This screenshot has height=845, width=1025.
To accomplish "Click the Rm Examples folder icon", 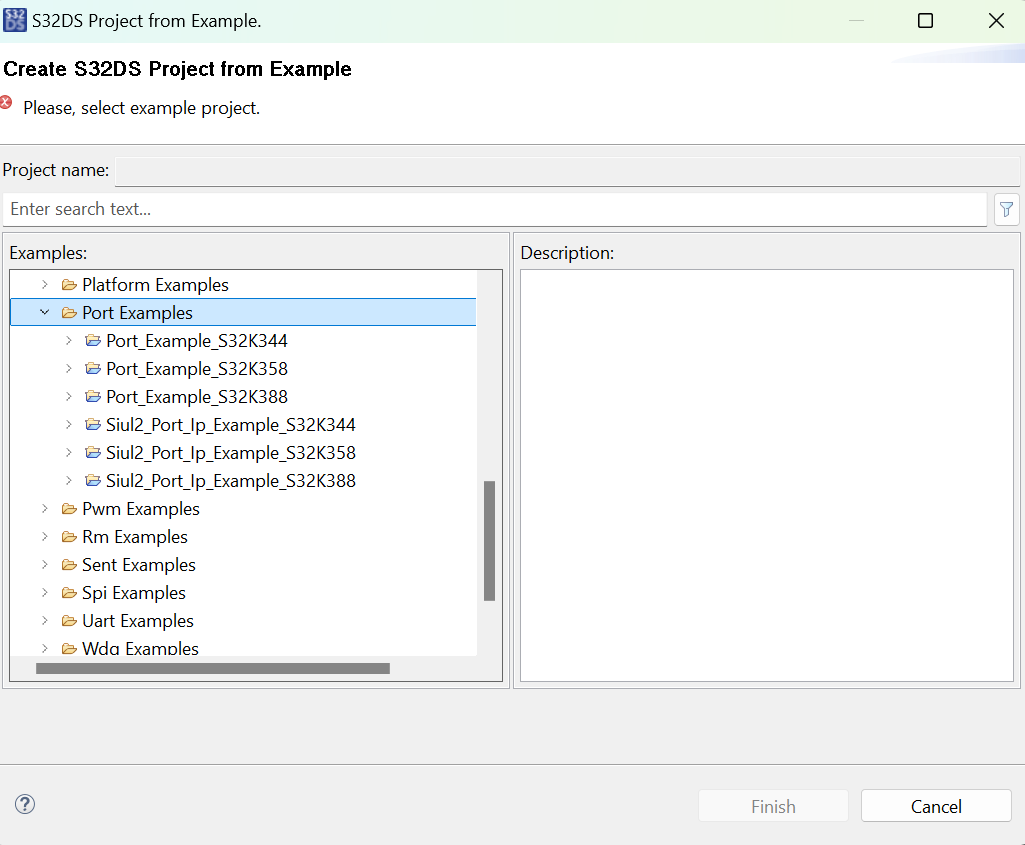I will tap(68, 536).
